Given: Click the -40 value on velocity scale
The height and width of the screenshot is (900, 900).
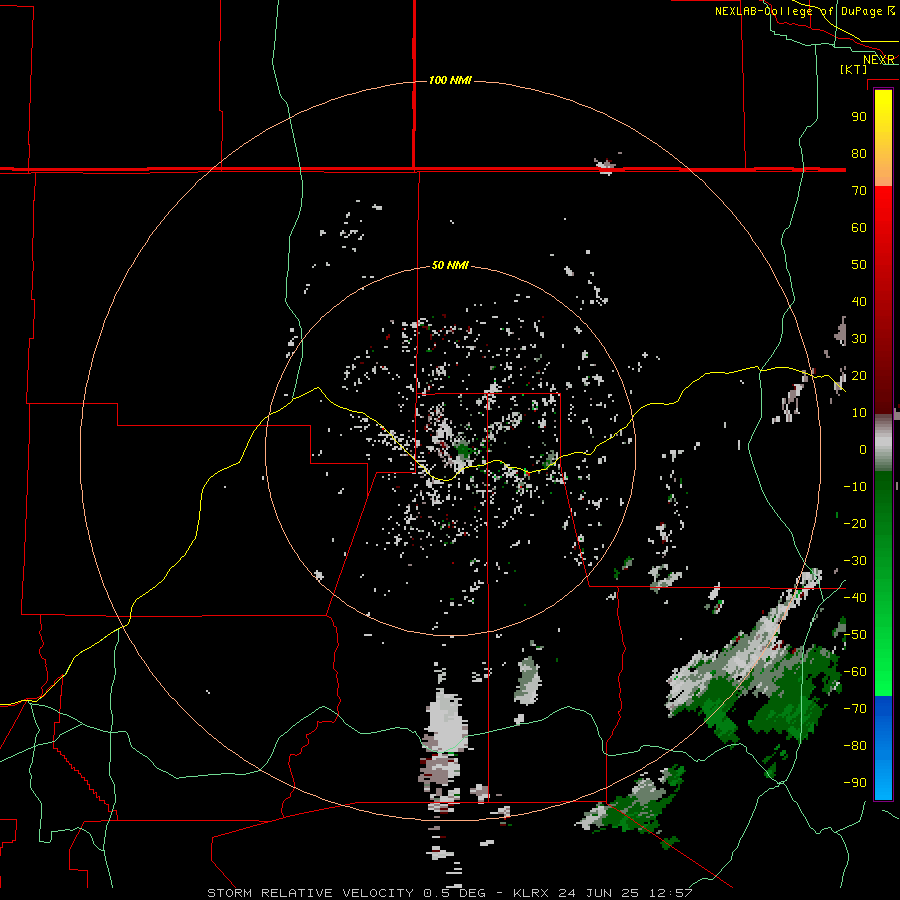Looking at the screenshot, I should pyautogui.click(x=855, y=598).
